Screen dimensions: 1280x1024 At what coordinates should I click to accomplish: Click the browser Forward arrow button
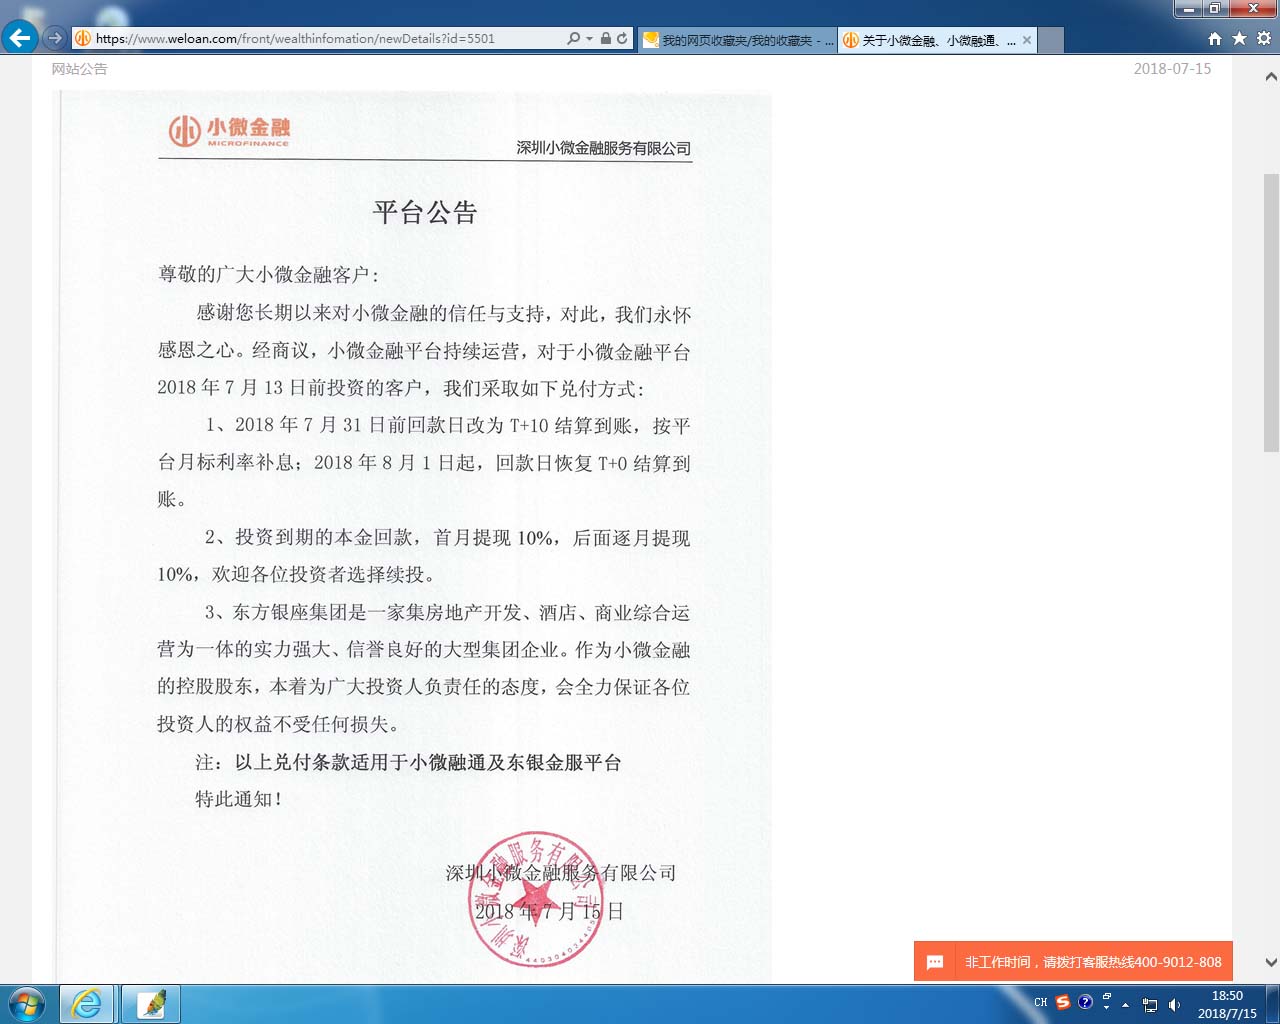(x=55, y=38)
